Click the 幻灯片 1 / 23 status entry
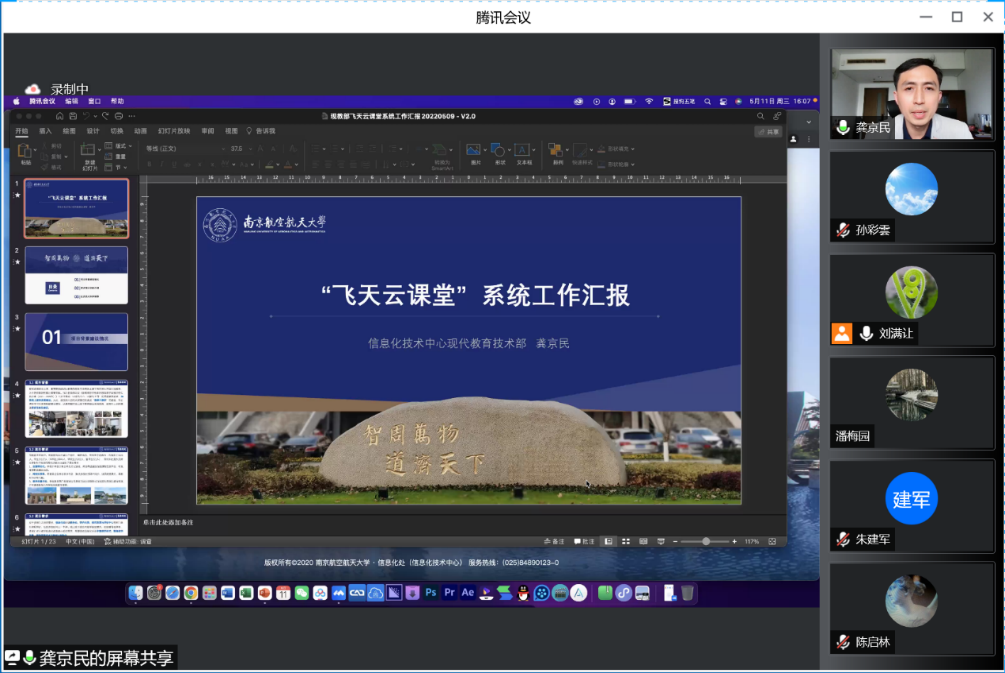 coord(38,542)
